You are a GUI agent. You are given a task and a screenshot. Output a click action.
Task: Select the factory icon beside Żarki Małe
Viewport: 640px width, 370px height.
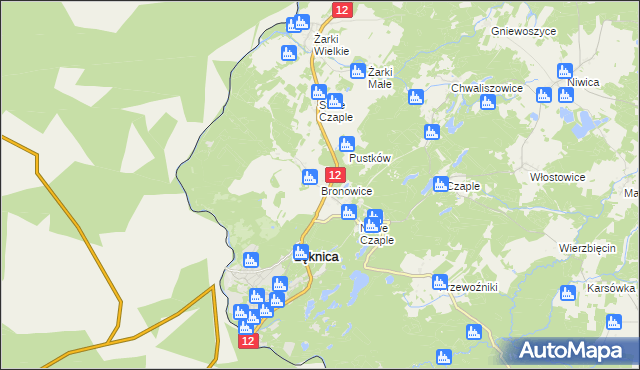(358, 71)
